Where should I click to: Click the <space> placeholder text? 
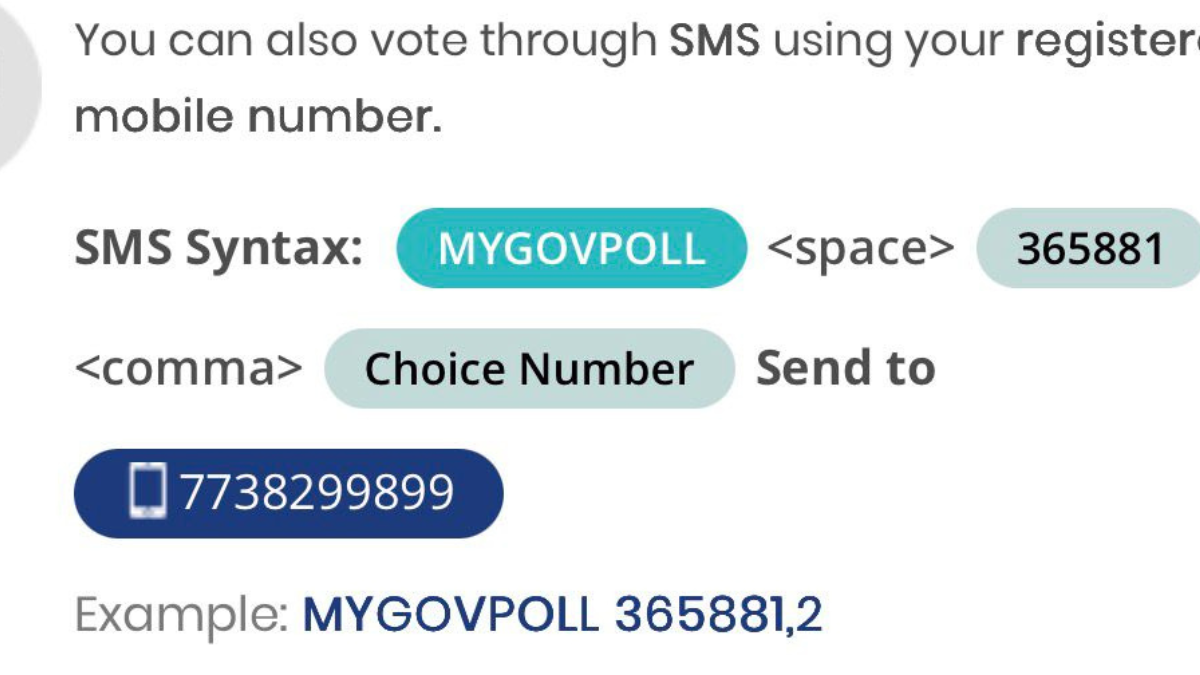coord(860,248)
